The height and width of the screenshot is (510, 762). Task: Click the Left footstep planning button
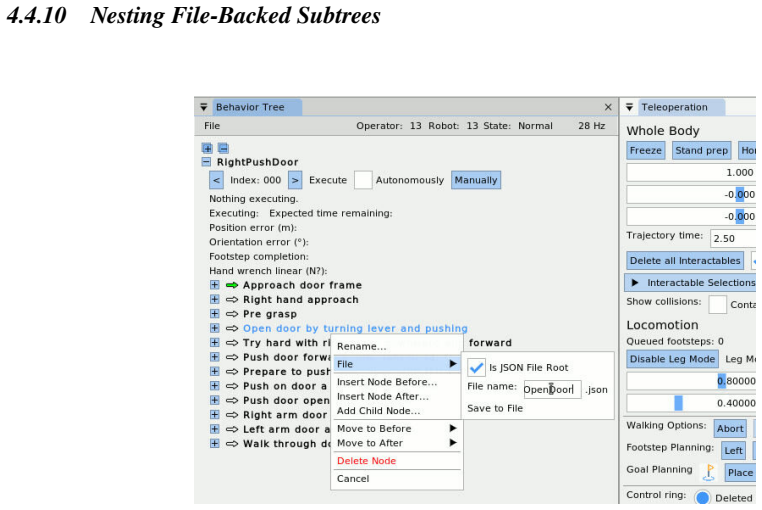(x=733, y=451)
